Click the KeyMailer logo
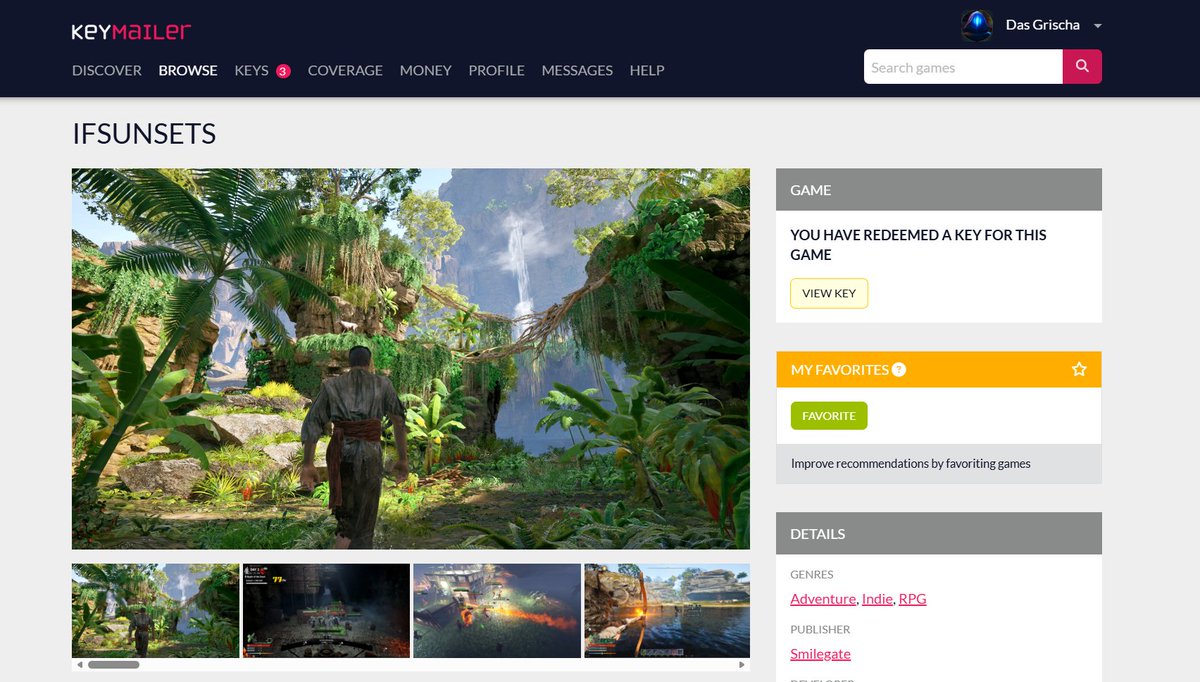1200x682 pixels. pyautogui.click(x=131, y=31)
